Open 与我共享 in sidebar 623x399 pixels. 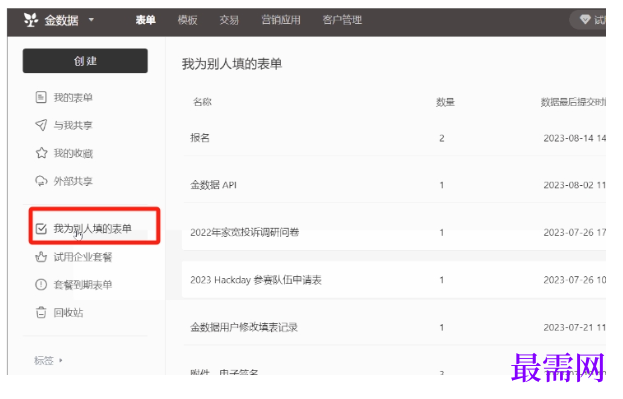[x=73, y=126]
